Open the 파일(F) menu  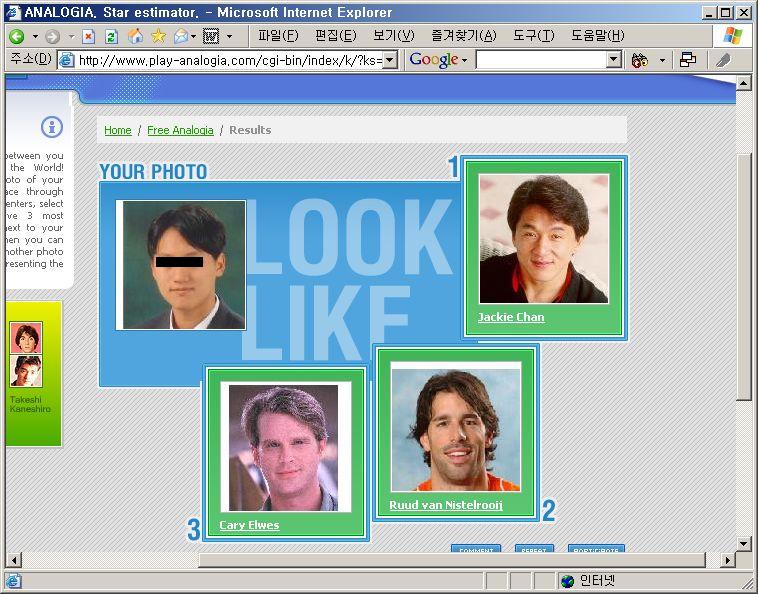click(x=278, y=36)
